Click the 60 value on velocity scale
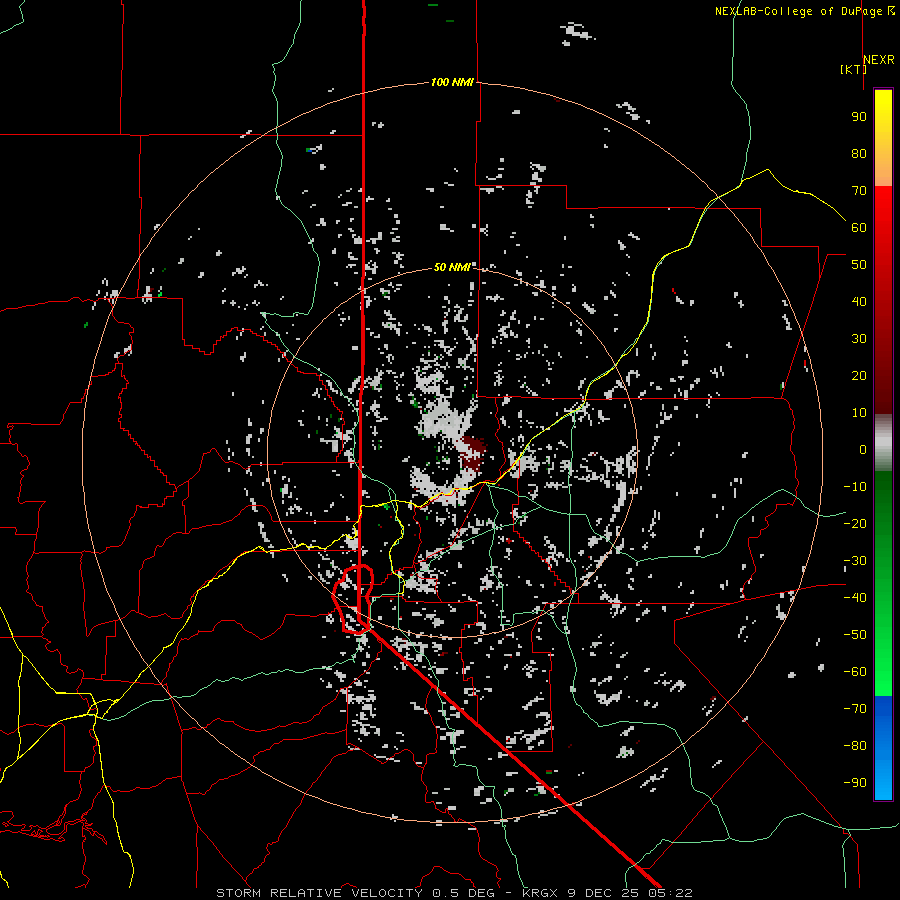The width and height of the screenshot is (900, 900). click(x=859, y=227)
